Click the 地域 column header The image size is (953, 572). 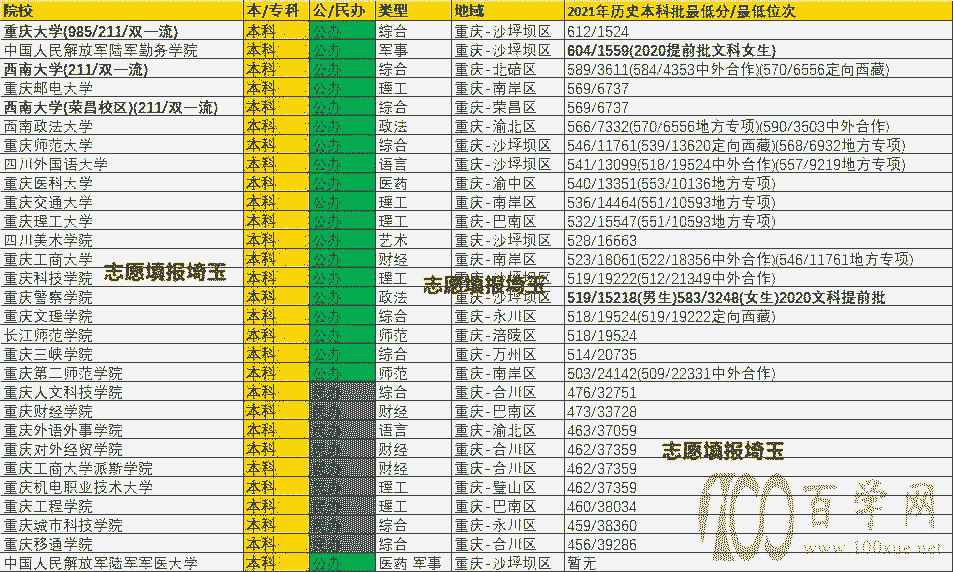[508, 10]
